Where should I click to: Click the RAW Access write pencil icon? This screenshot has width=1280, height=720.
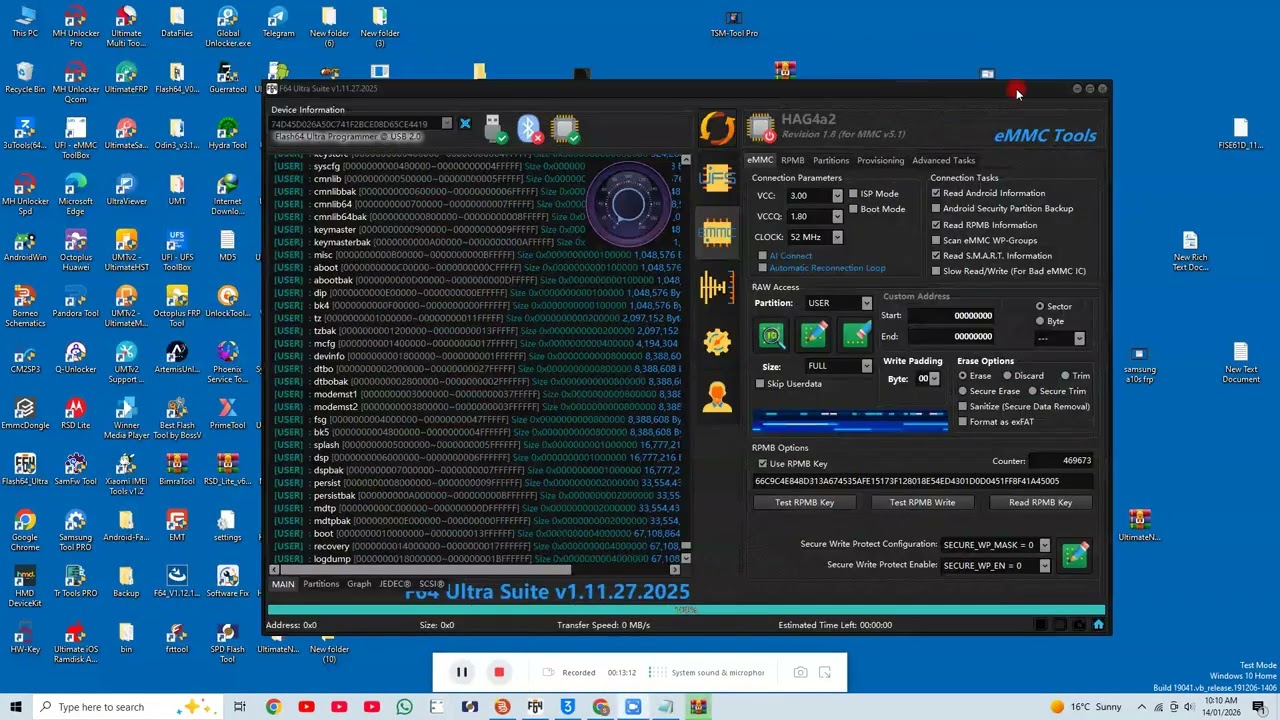(813, 335)
